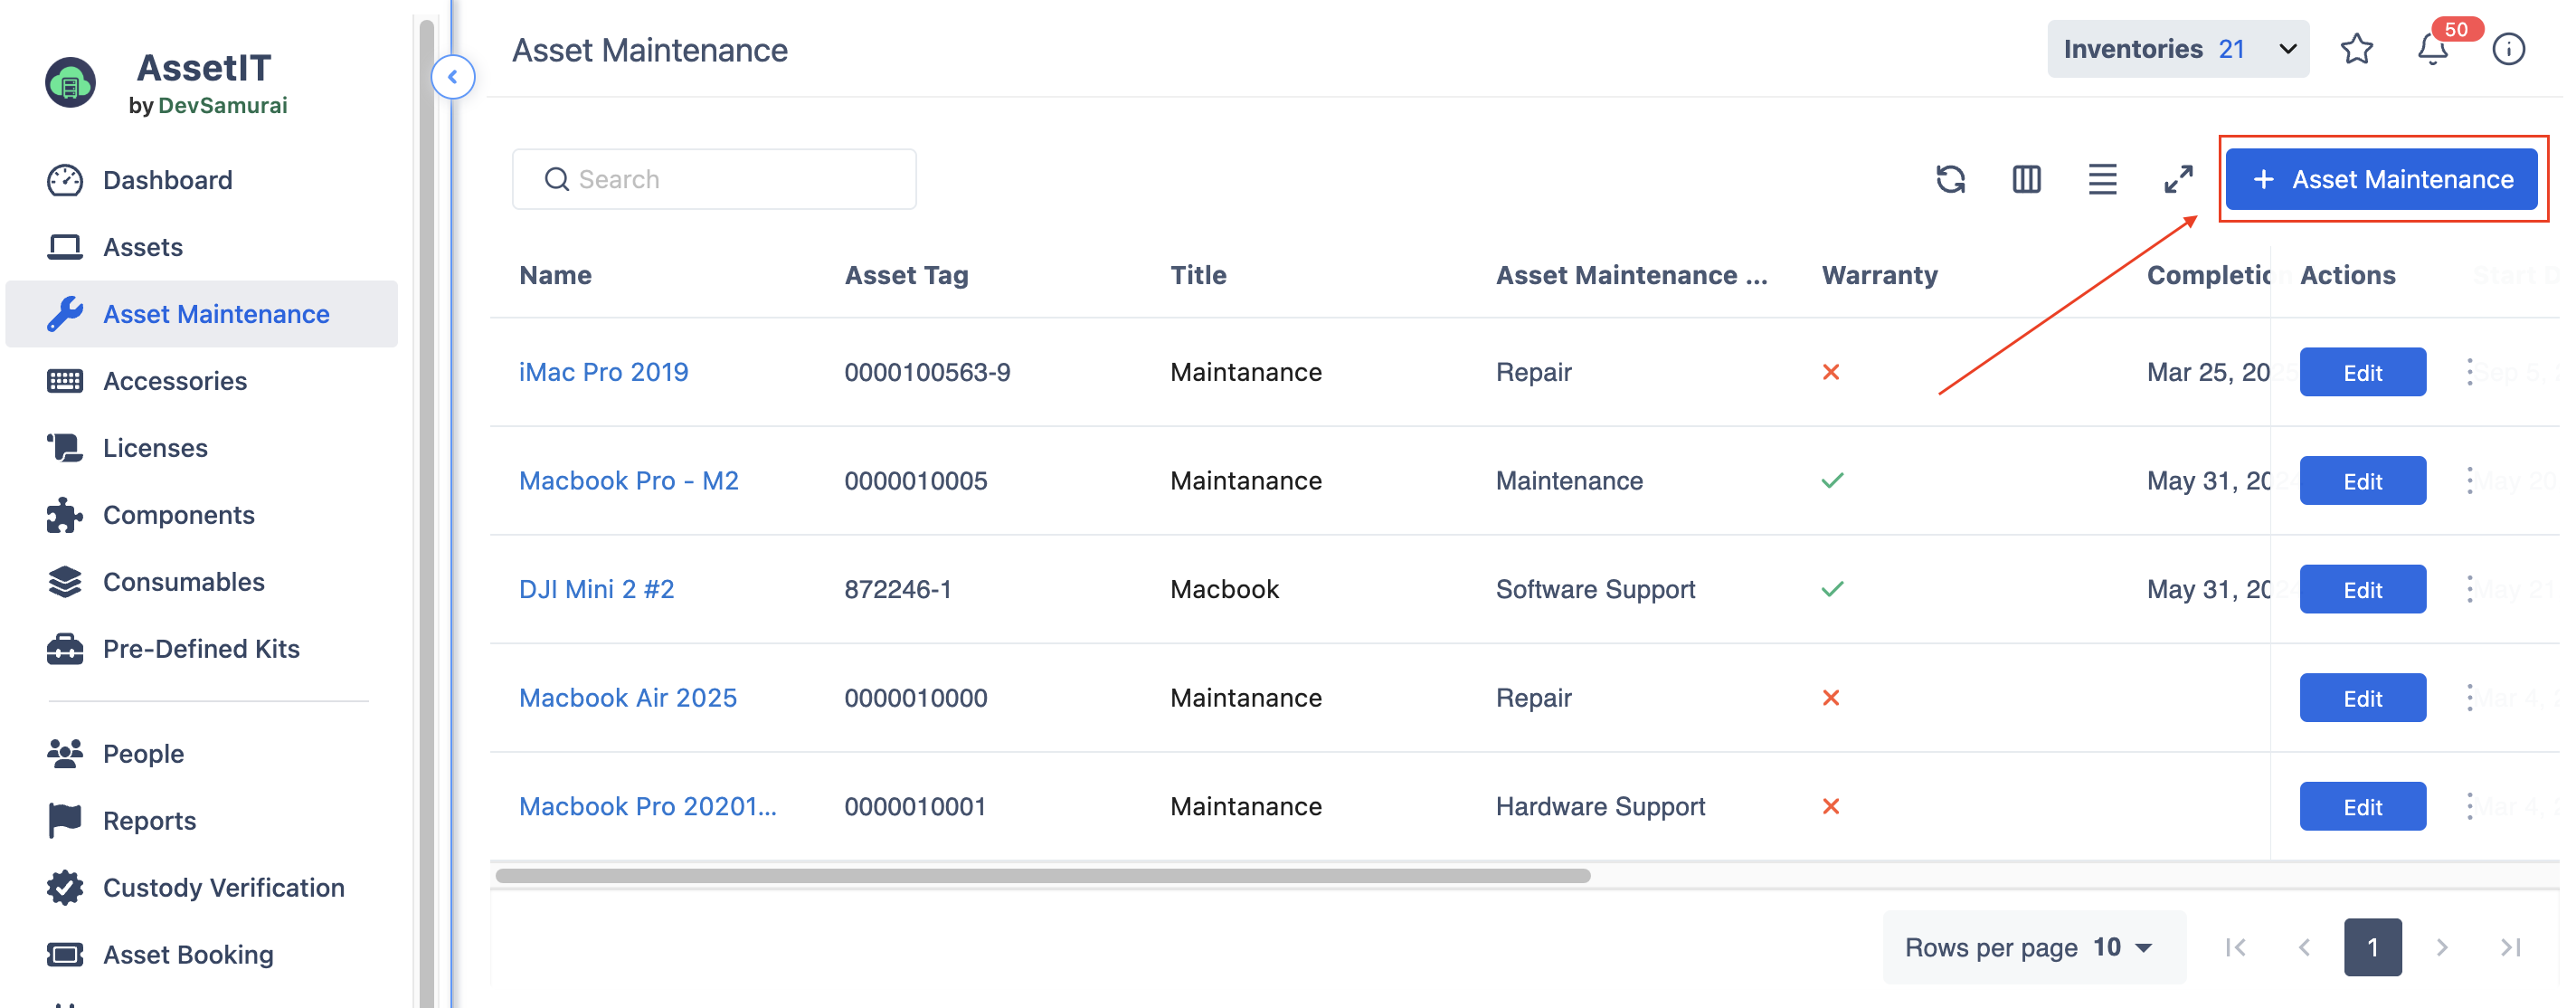Click into the Search field
This screenshot has width=2576, height=1008.
tap(714, 179)
